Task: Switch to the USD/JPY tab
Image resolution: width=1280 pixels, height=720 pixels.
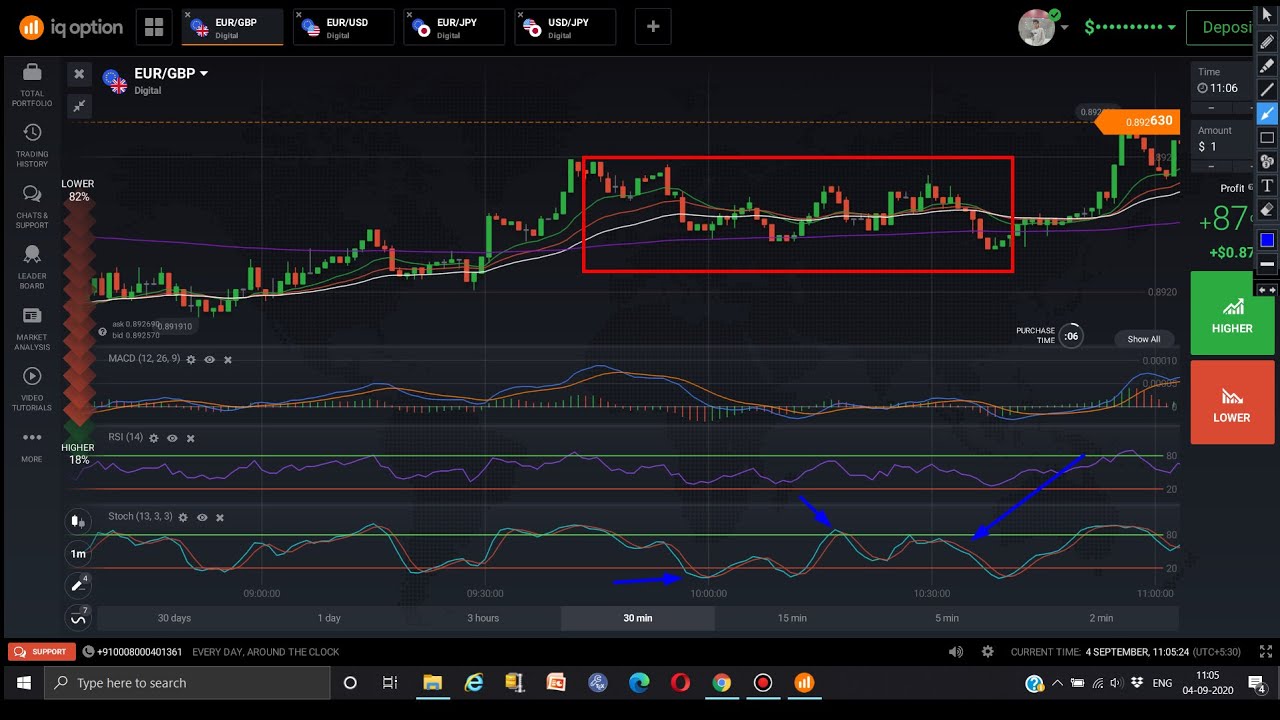Action: tap(565, 27)
